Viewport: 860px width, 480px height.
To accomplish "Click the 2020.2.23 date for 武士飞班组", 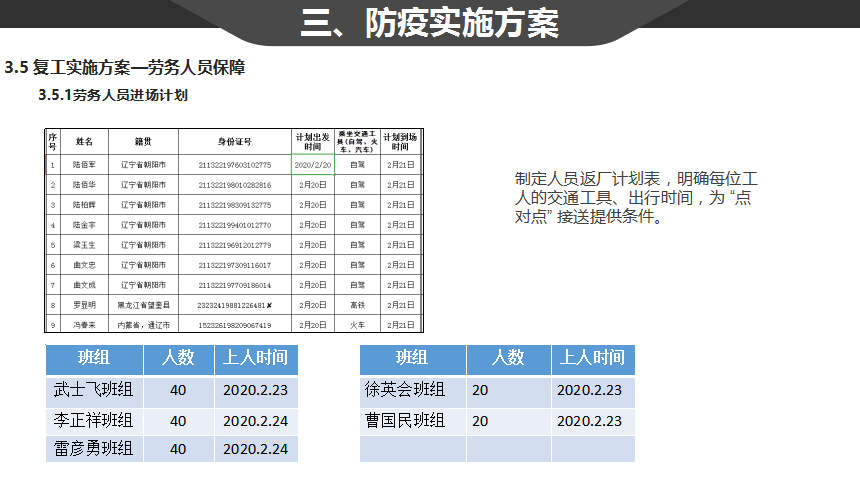I will pos(256,392).
